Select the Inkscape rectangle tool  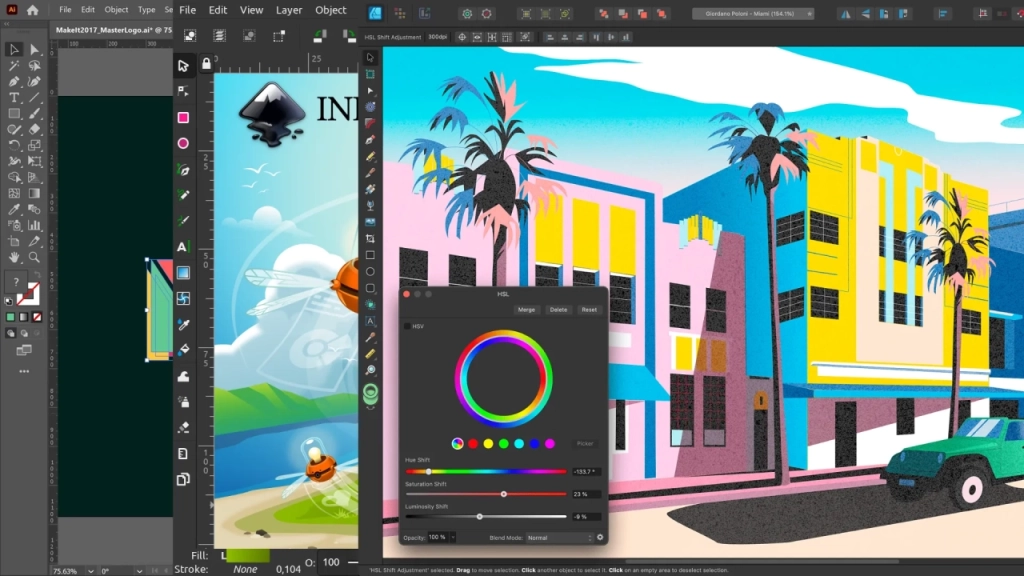[183, 117]
